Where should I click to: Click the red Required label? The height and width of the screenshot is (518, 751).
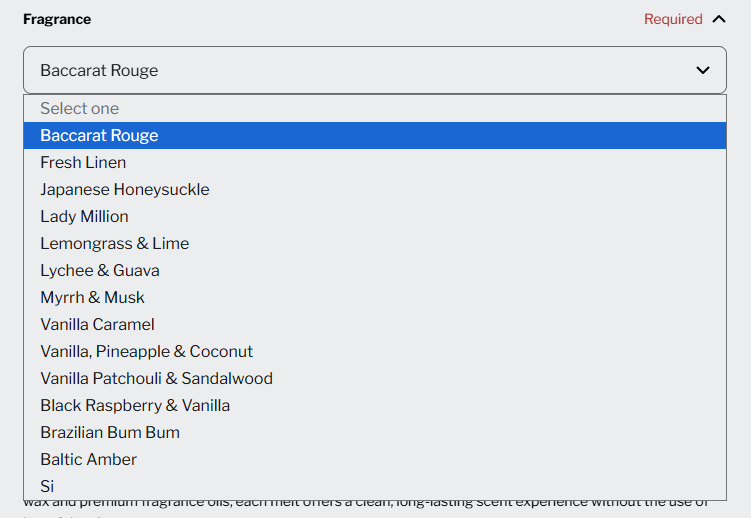pos(673,19)
